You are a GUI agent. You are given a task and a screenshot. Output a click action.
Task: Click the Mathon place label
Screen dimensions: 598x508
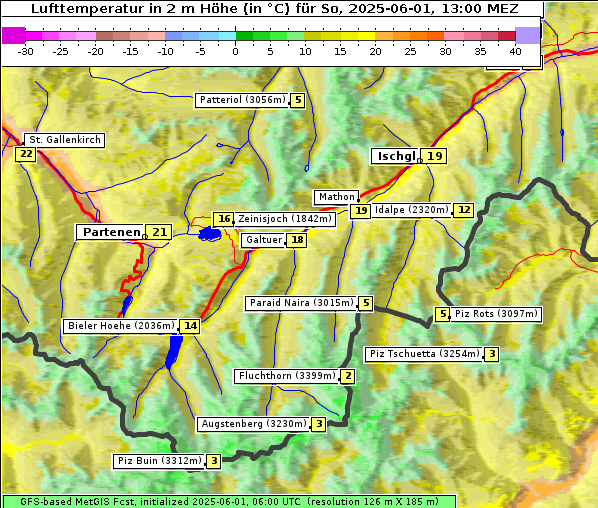(x=336, y=197)
